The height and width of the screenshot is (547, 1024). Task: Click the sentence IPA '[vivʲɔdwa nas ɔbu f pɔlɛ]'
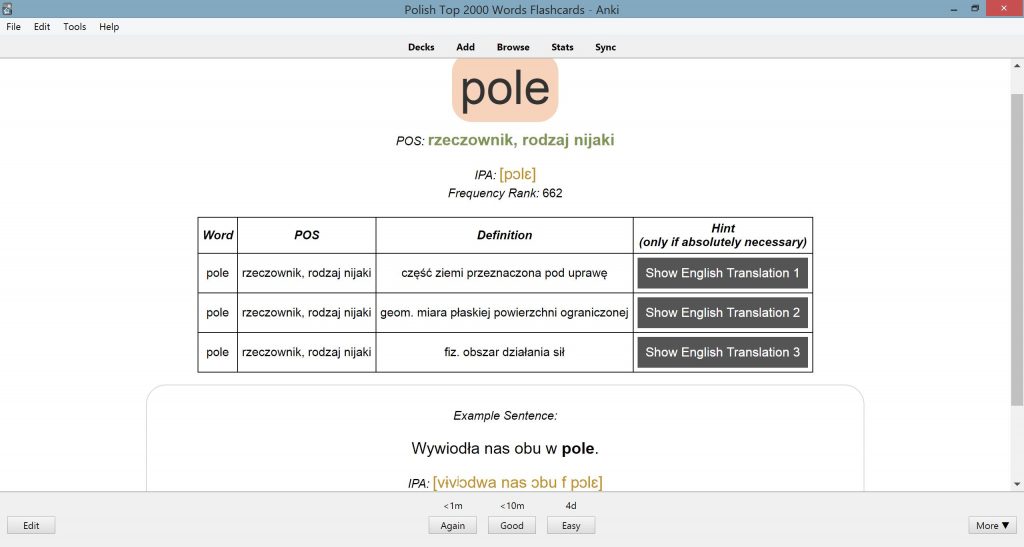click(517, 482)
